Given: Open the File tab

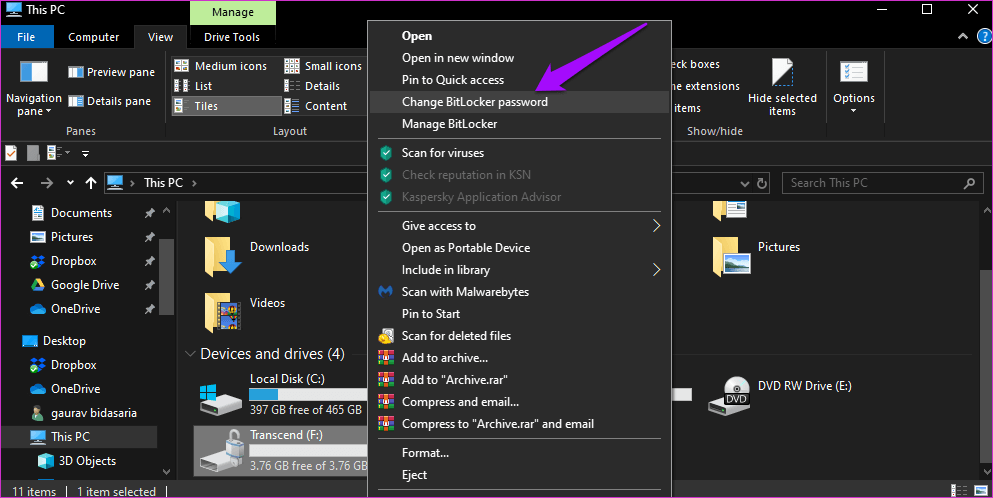Looking at the screenshot, I should coord(27,37).
